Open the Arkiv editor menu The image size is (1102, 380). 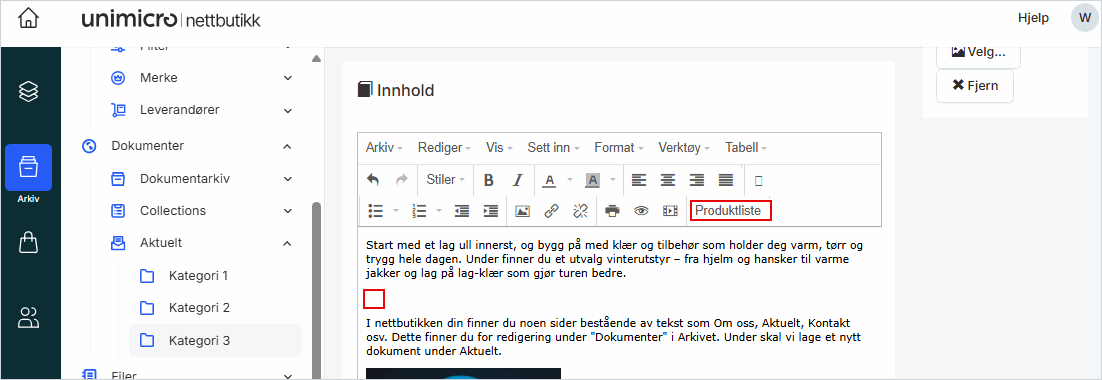click(x=384, y=148)
